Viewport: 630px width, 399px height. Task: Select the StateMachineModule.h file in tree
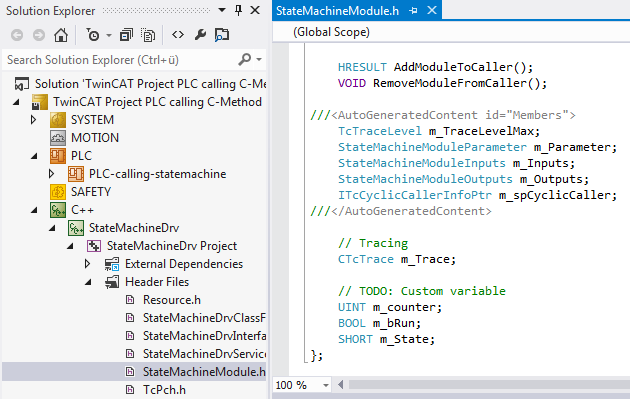[x=204, y=372]
